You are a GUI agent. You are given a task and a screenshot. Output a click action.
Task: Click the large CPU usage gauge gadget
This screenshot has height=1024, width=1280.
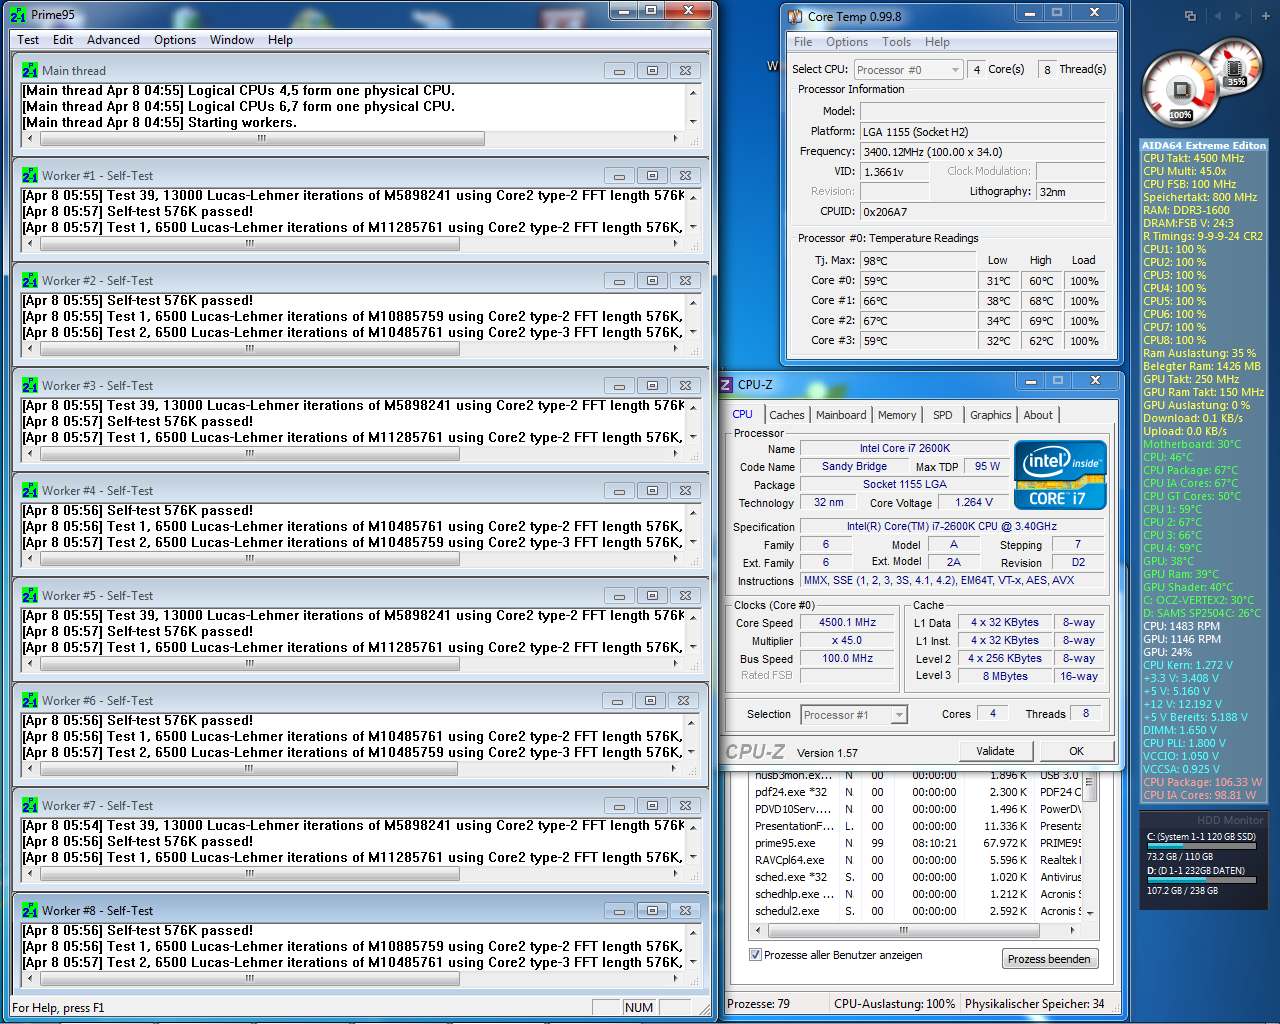click(x=1180, y=92)
